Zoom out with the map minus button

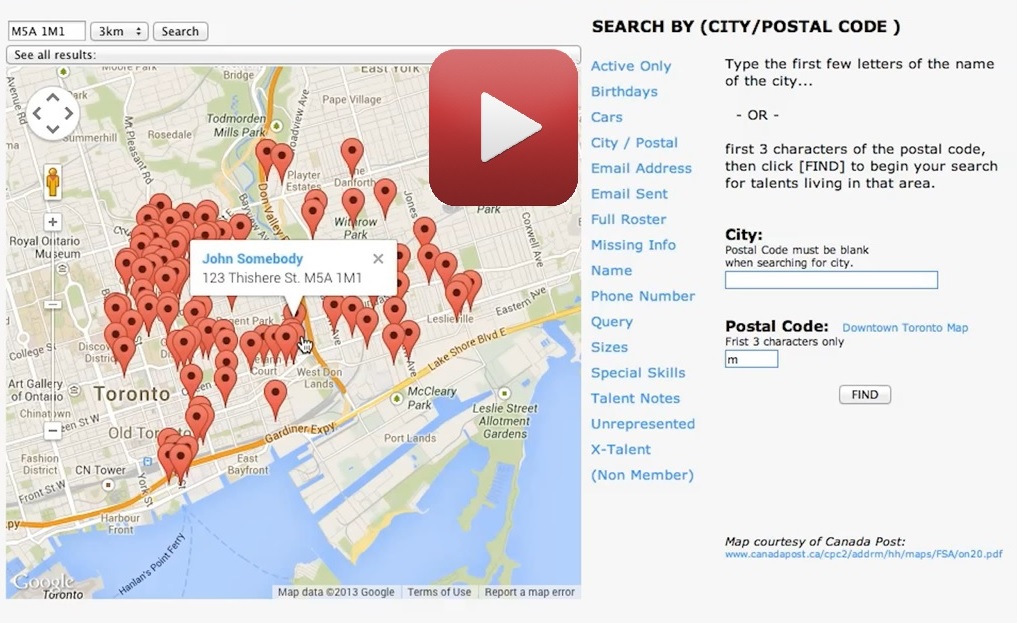tap(52, 432)
